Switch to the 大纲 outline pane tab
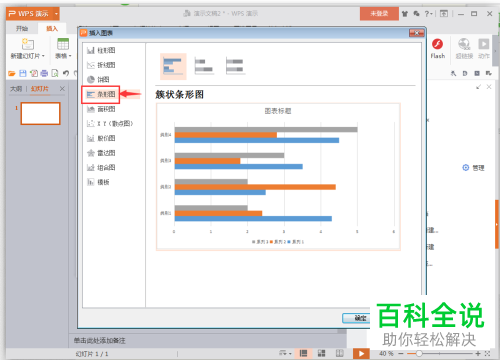This screenshot has height=360, width=500. [x=16, y=89]
